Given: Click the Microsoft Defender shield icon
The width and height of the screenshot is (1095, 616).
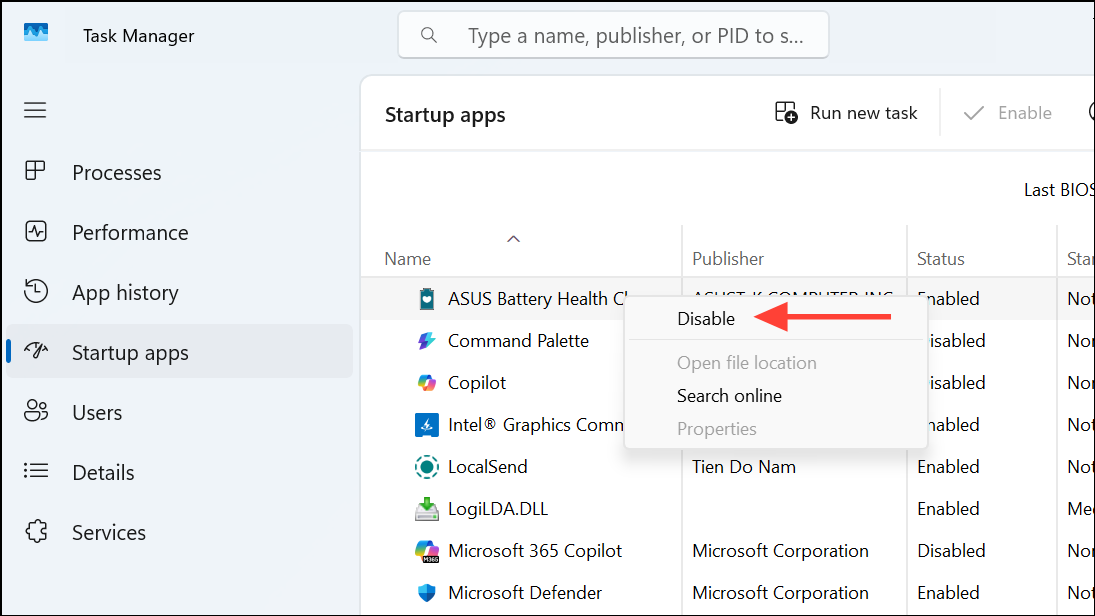Looking at the screenshot, I should 427,592.
